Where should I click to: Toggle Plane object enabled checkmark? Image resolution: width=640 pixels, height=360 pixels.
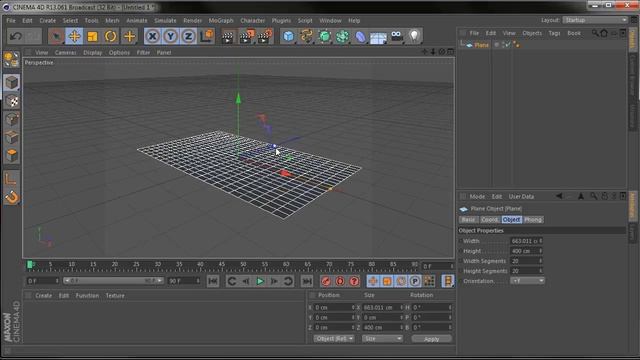pyautogui.click(x=508, y=44)
